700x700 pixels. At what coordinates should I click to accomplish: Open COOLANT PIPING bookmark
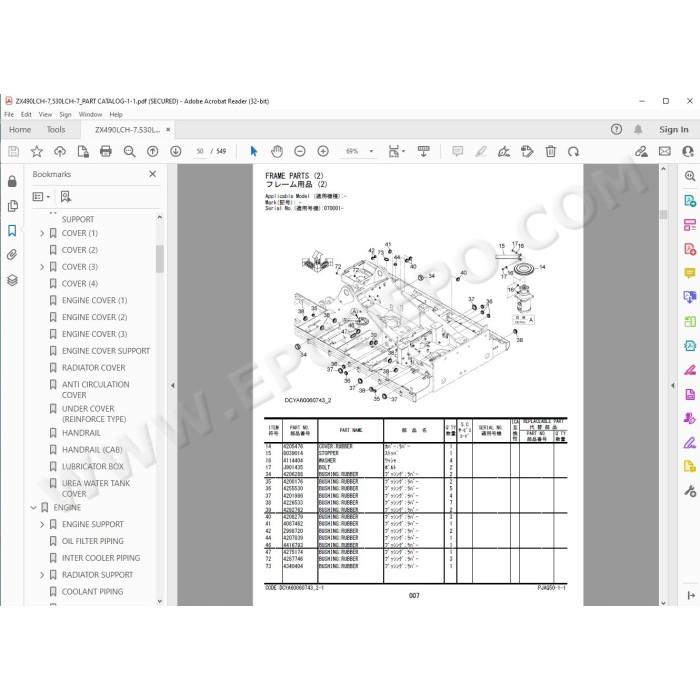point(92,592)
